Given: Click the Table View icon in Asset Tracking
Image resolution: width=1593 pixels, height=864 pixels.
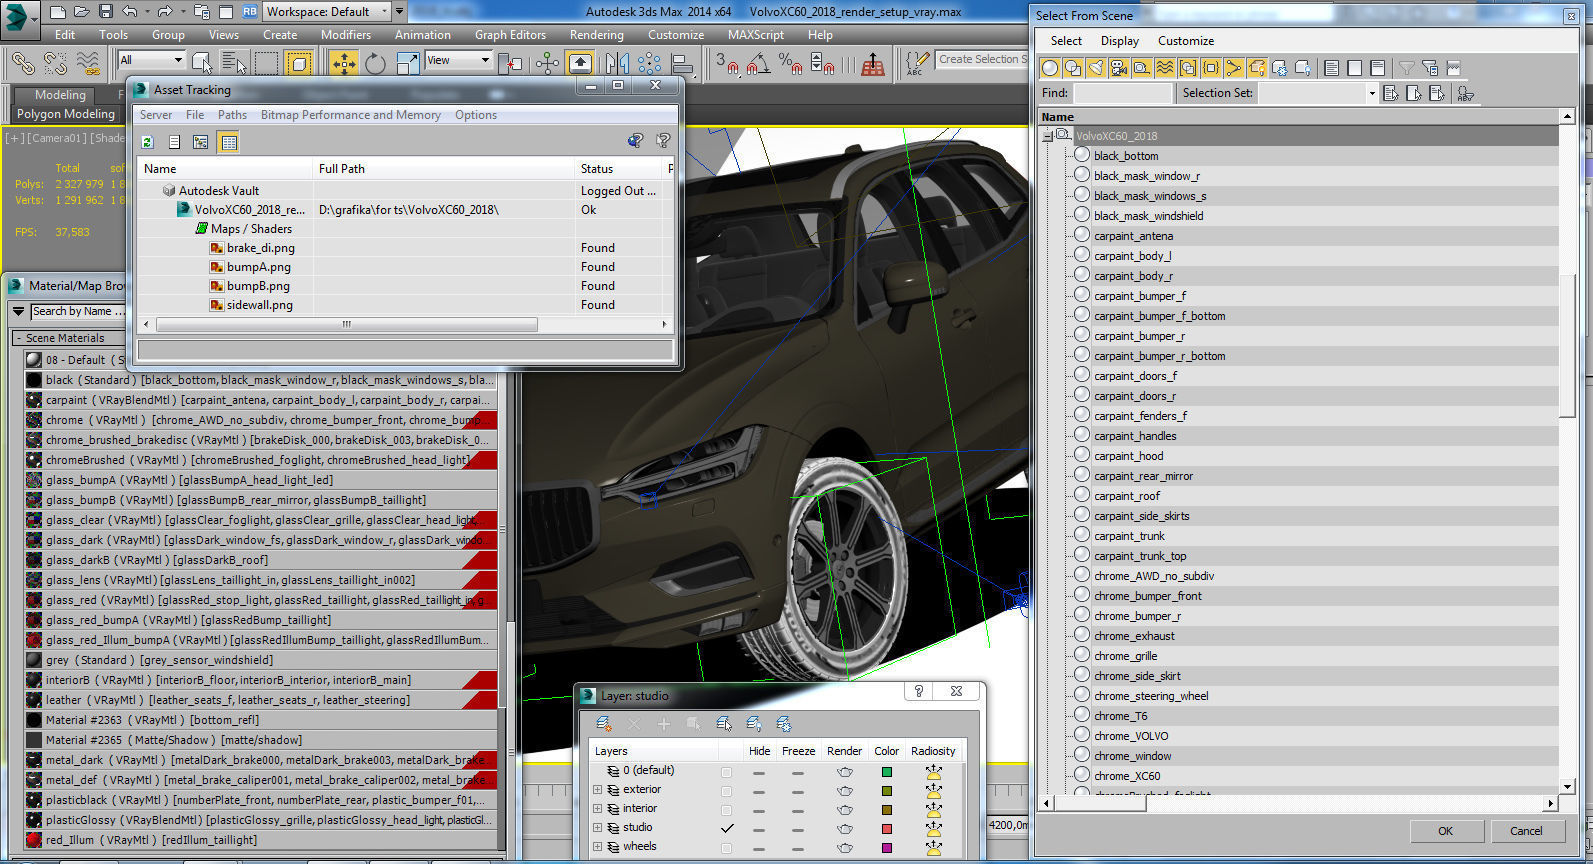Looking at the screenshot, I should pos(229,142).
